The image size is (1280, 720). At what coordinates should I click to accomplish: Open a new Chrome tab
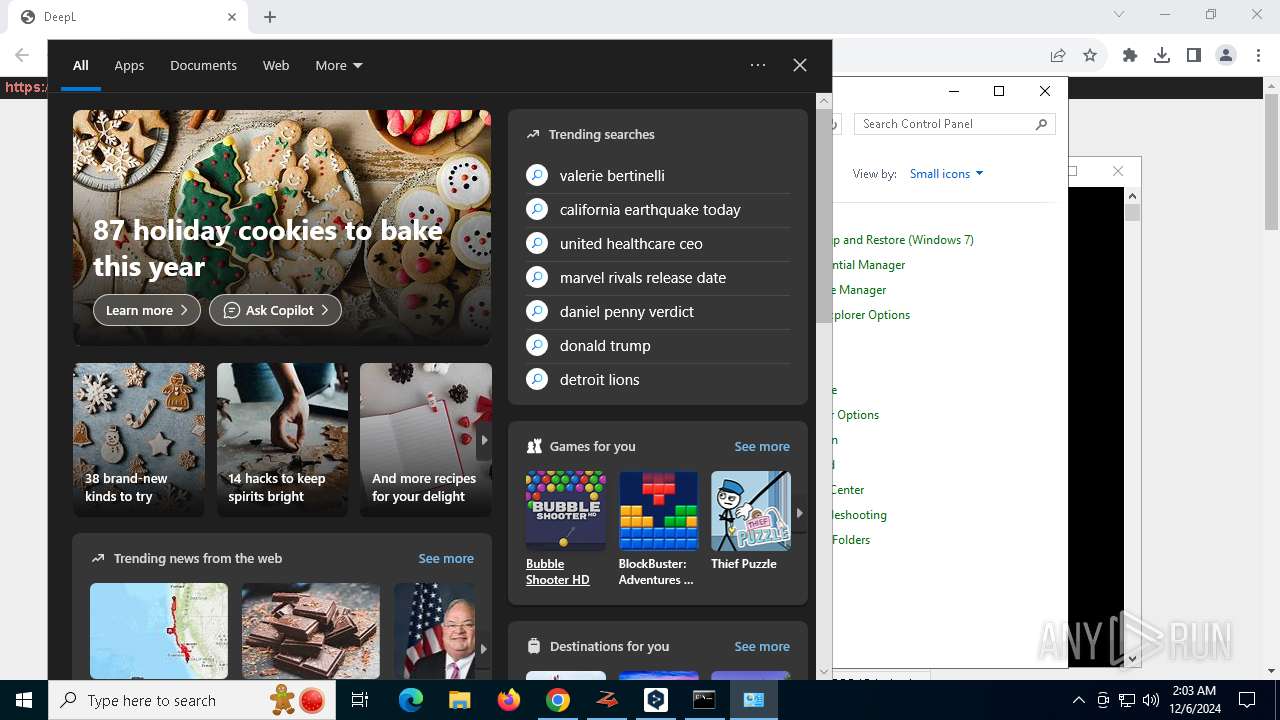(x=270, y=17)
